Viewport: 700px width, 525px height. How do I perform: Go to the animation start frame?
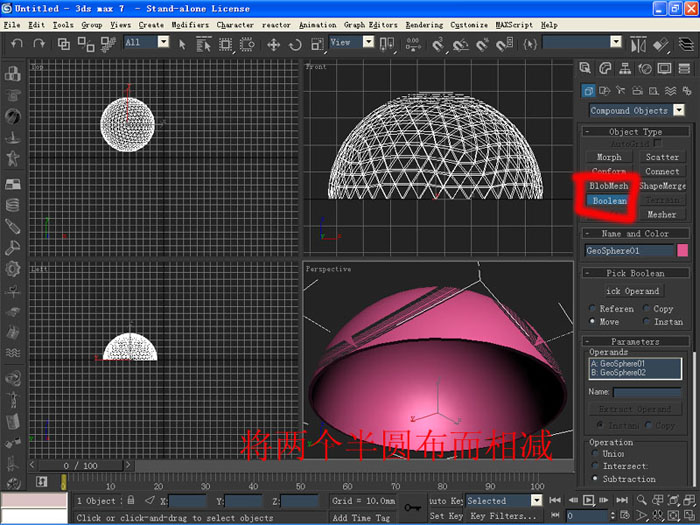click(555, 500)
